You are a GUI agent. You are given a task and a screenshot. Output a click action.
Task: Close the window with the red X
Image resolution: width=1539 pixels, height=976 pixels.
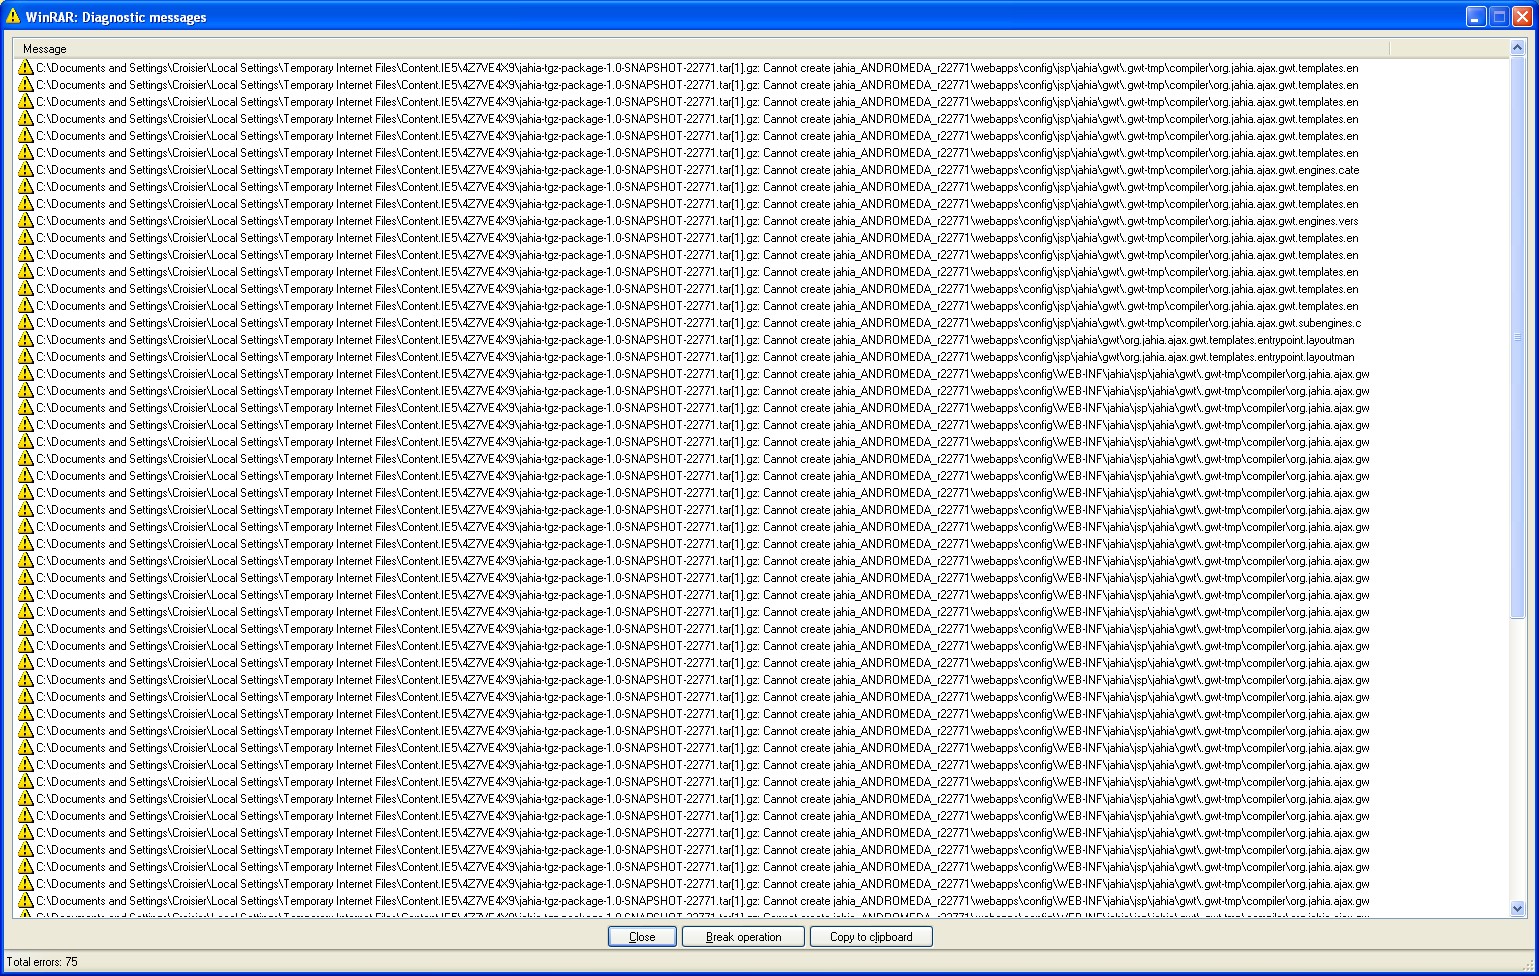tap(1522, 16)
